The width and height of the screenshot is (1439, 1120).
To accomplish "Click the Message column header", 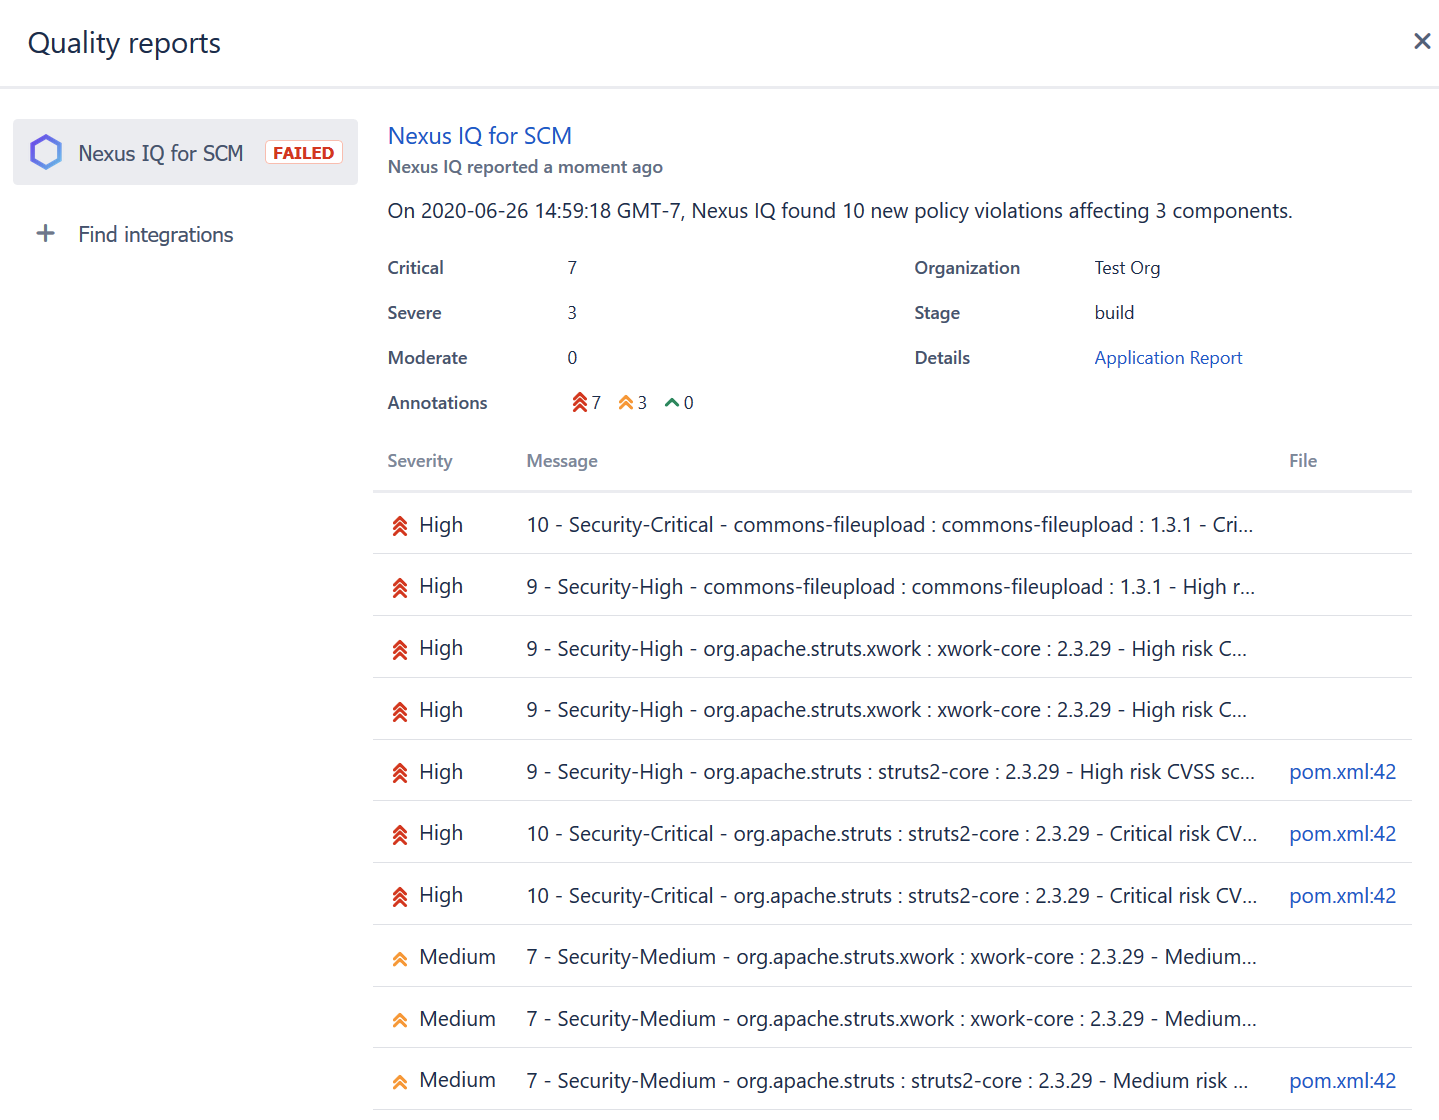I will pyautogui.click(x=562, y=461).
